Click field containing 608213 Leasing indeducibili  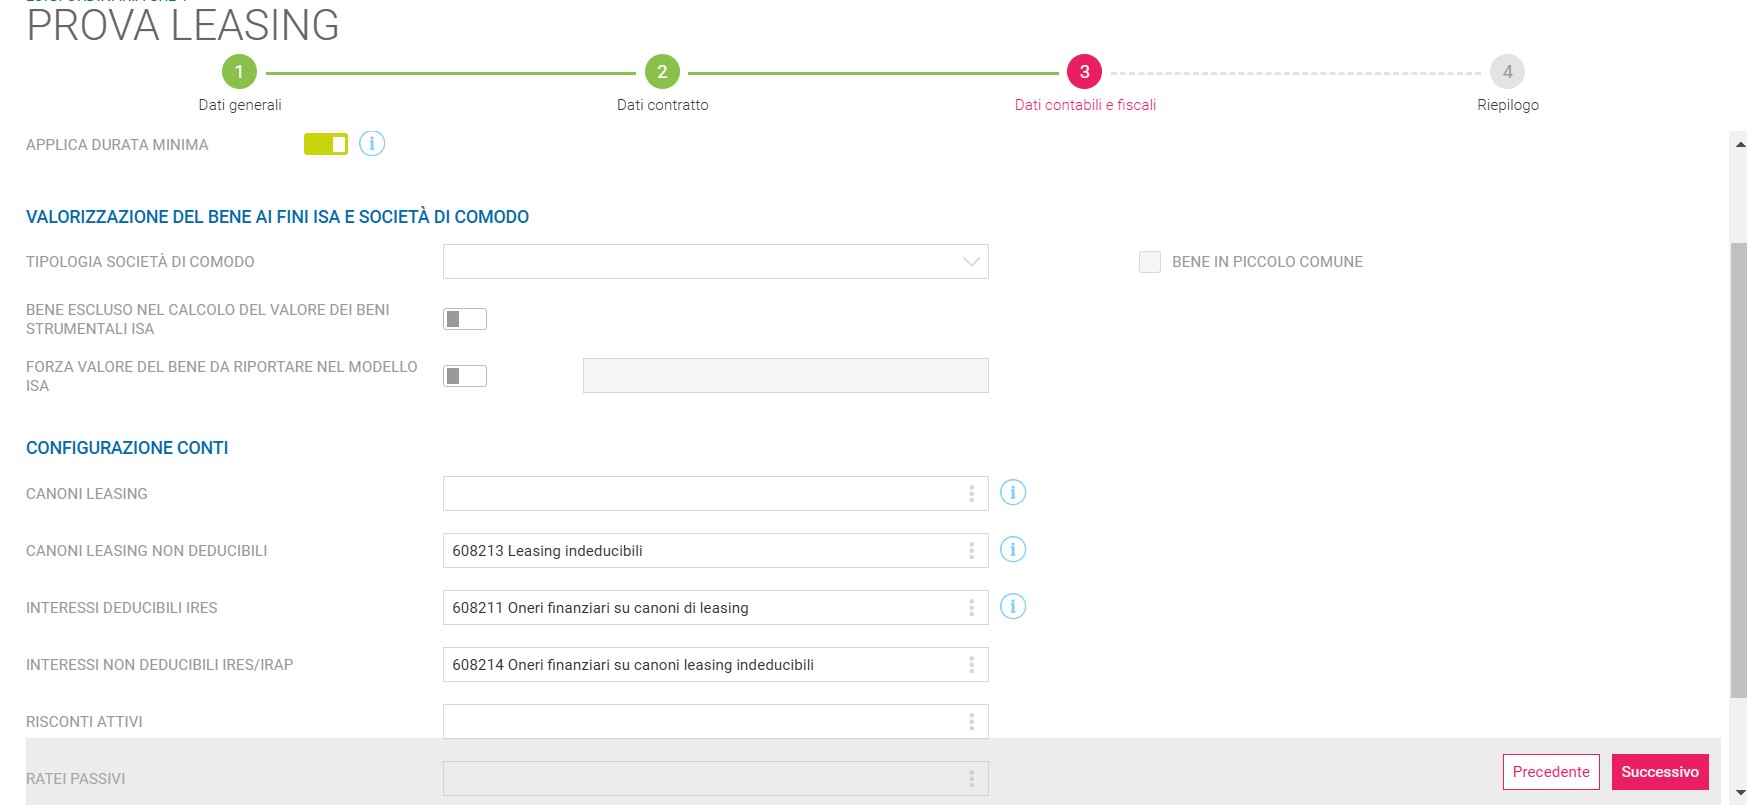click(716, 551)
